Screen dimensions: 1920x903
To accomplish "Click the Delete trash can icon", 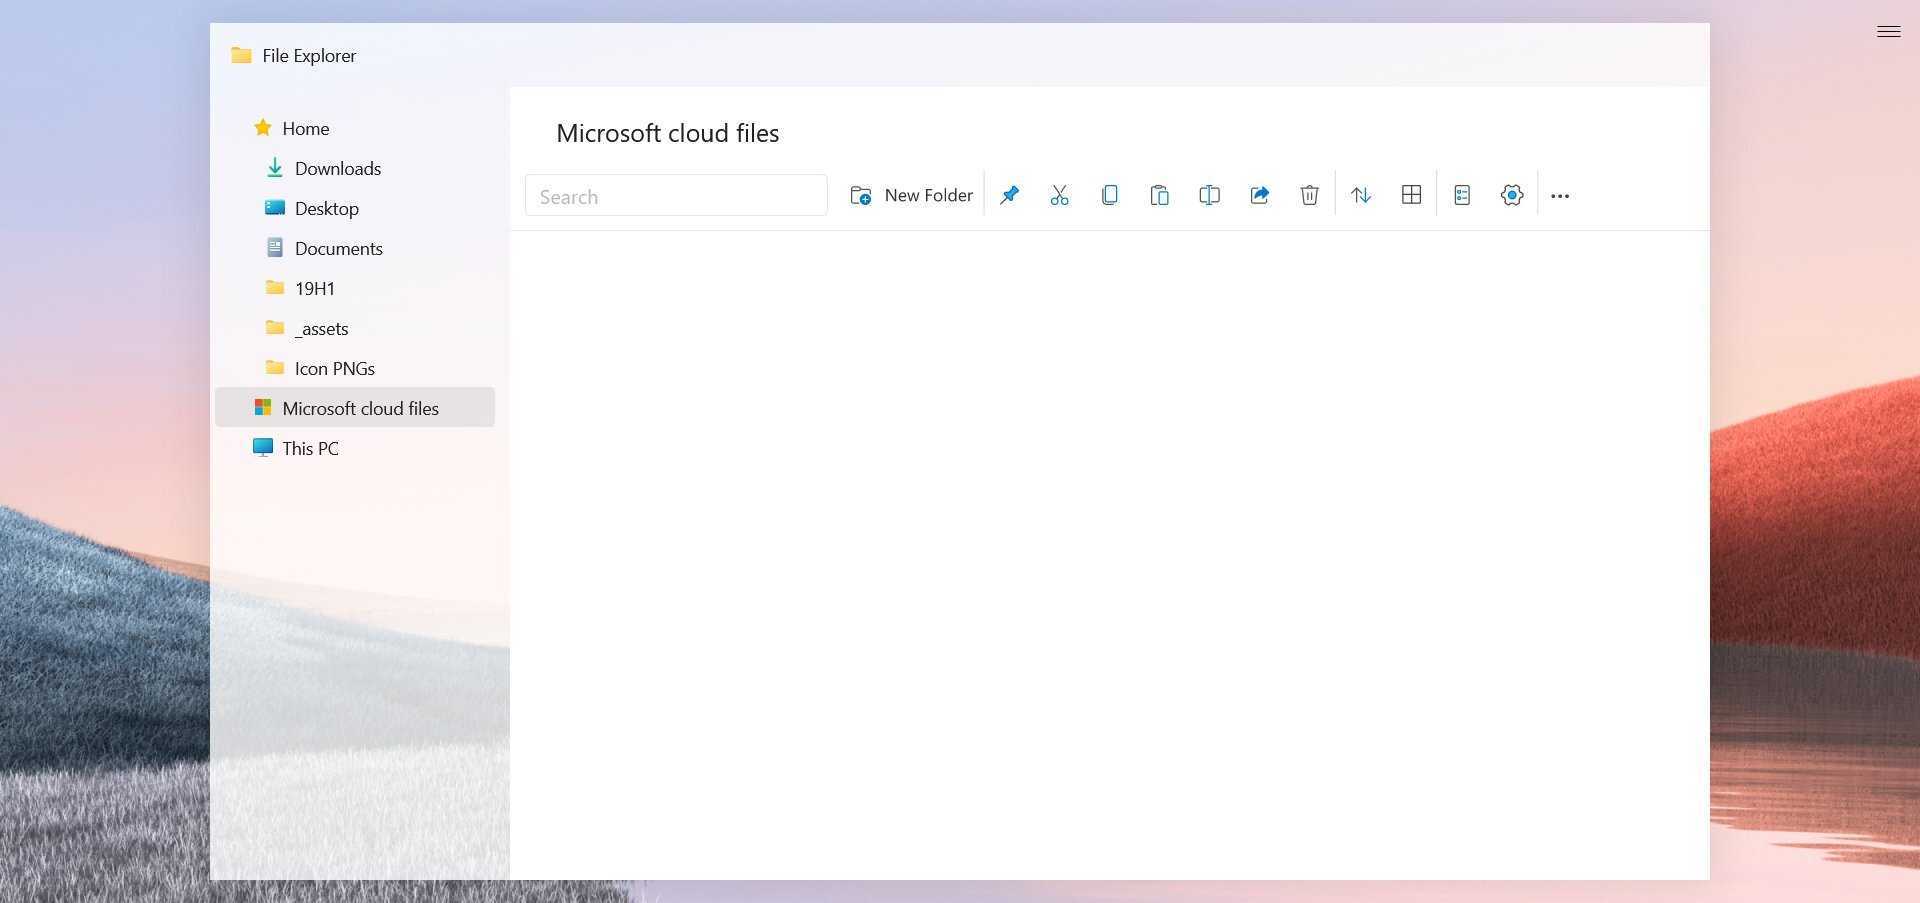I will click(x=1309, y=195).
